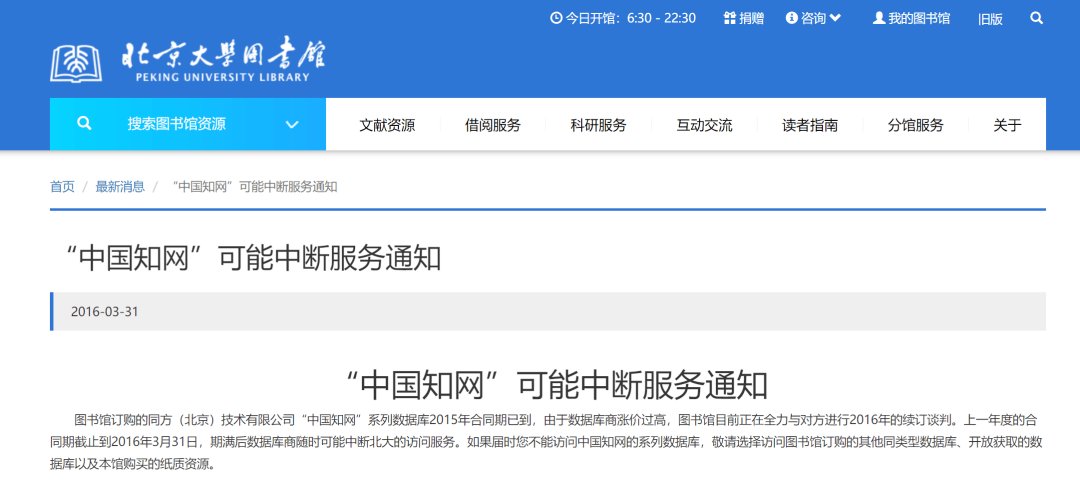This screenshot has height=498, width=1080.
Task: Open the 科研服务 menu
Action: pyautogui.click(x=599, y=125)
